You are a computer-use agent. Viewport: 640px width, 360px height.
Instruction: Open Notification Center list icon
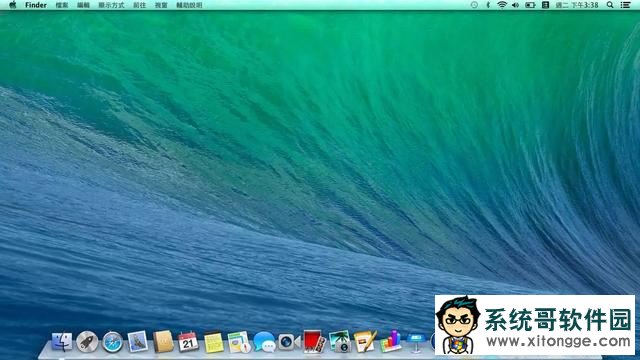625,5
